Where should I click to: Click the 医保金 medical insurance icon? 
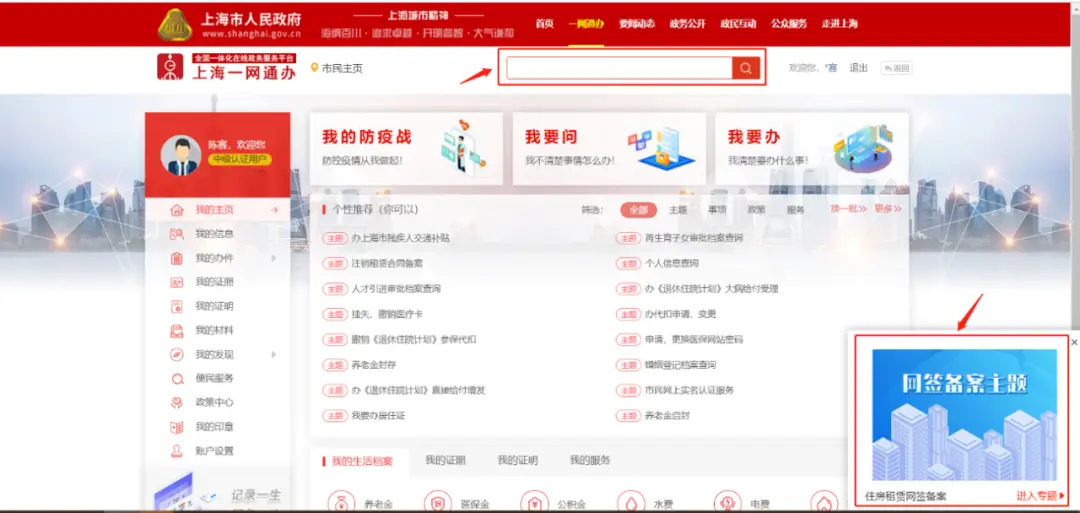pos(437,502)
